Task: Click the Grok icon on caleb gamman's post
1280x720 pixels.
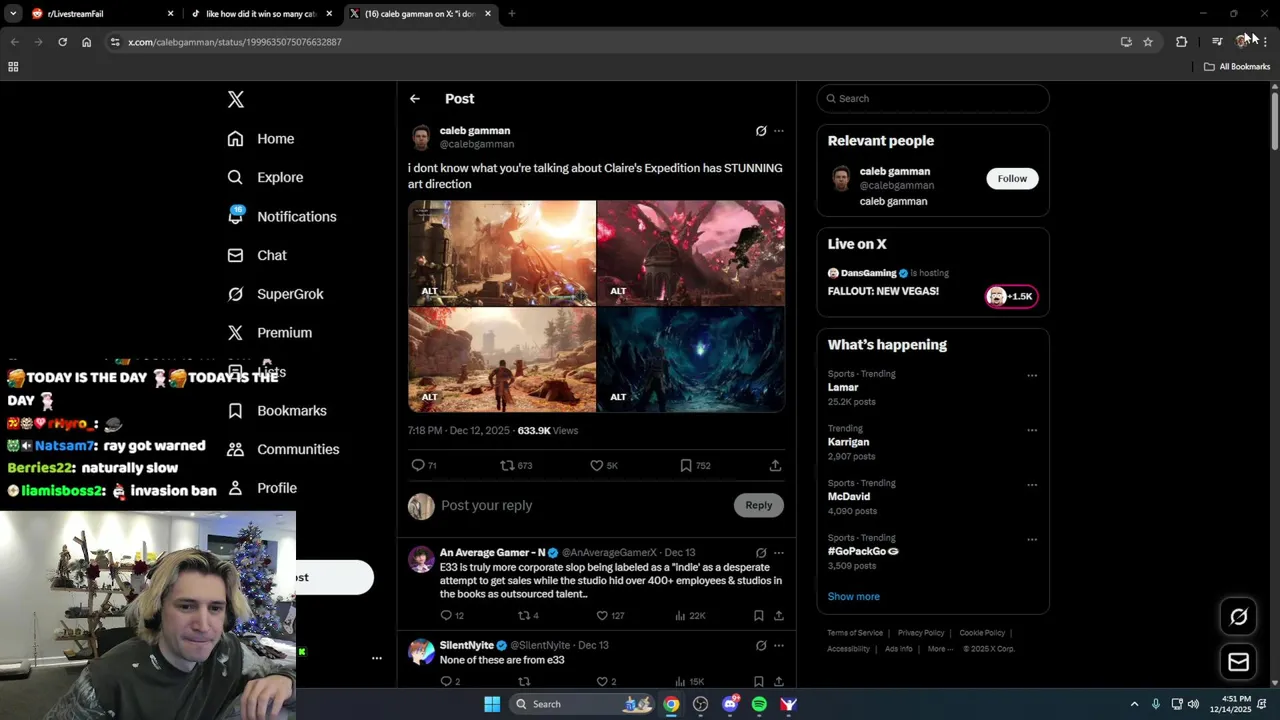Action: (761, 131)
